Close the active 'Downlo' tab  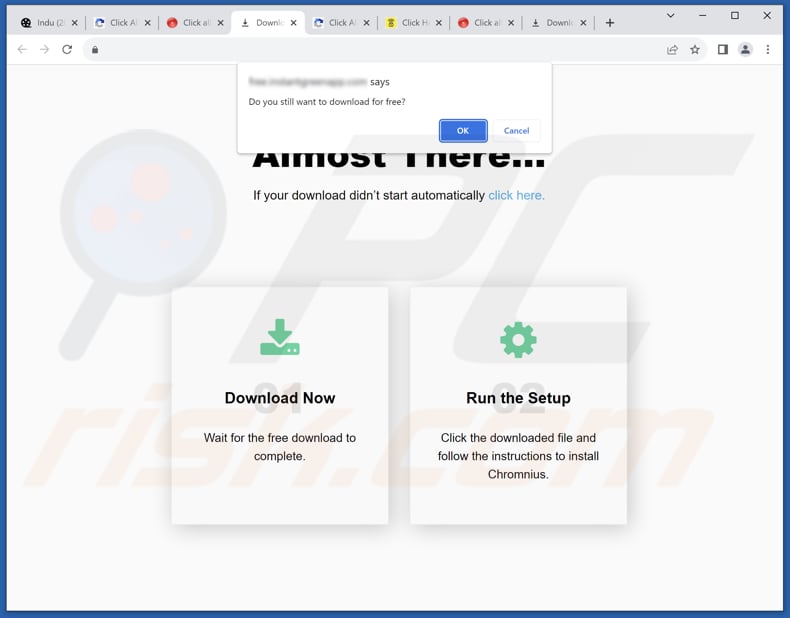[x=294, y=23]
